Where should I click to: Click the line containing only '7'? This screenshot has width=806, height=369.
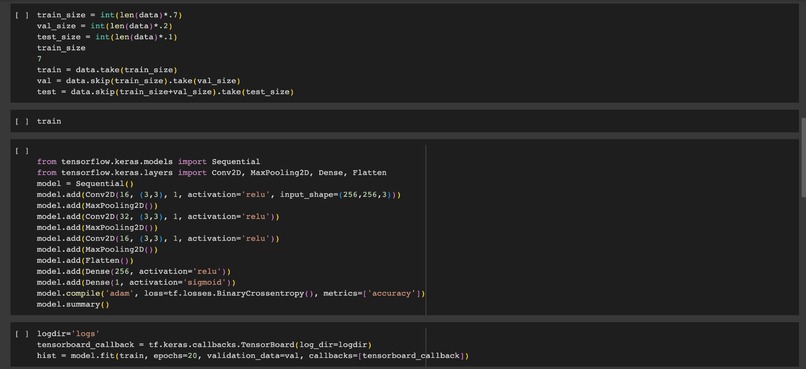tap(39, 59)
